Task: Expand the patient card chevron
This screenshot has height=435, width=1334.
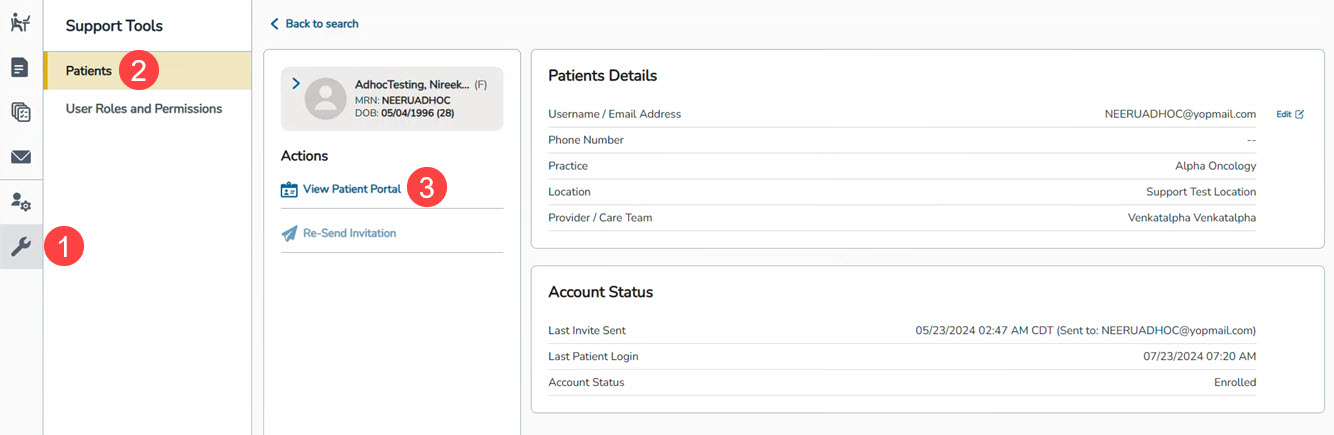Action: [295, 84]
